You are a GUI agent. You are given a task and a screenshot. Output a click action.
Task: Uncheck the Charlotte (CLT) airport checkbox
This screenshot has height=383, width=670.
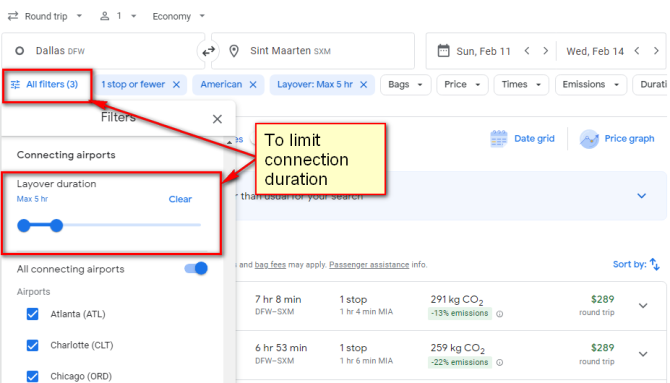pos(32,345)
